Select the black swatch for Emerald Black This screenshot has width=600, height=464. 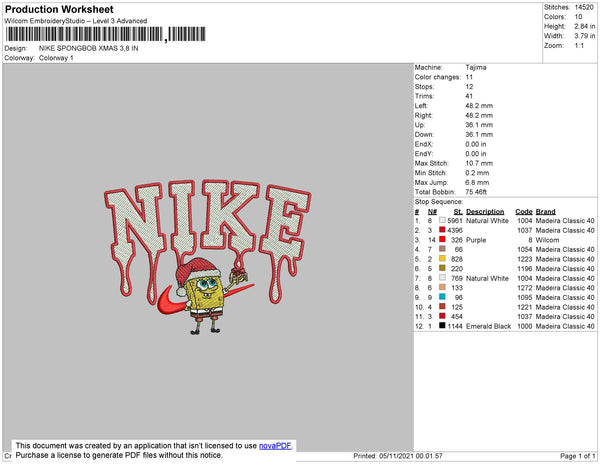point(442,326)
